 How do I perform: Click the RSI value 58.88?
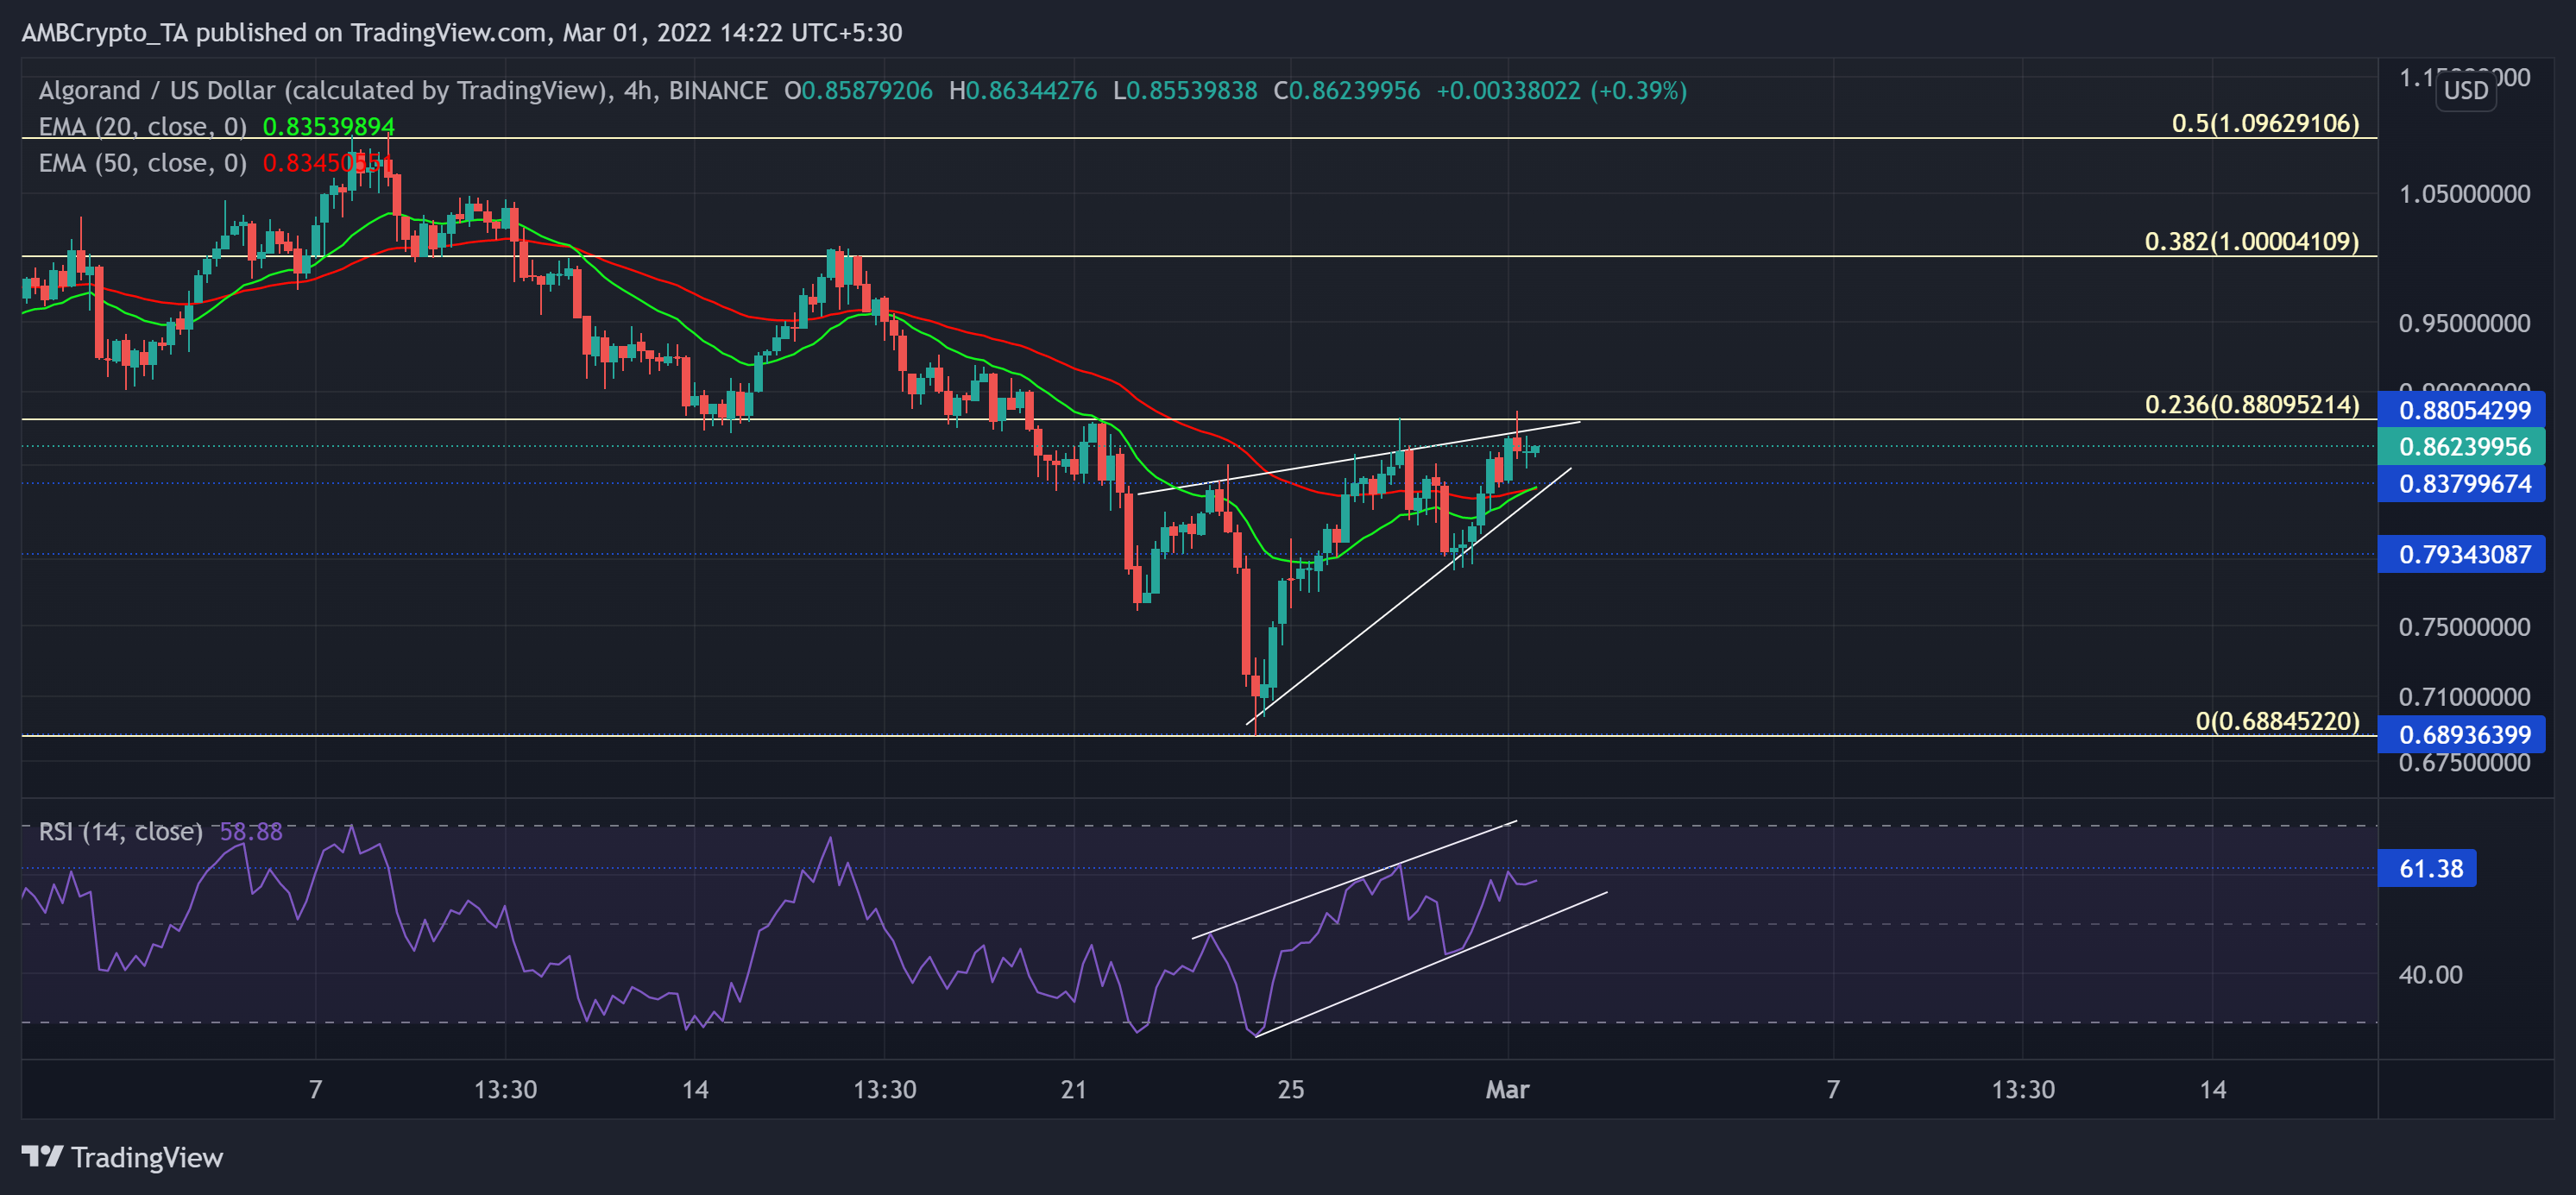click(251, 831)
